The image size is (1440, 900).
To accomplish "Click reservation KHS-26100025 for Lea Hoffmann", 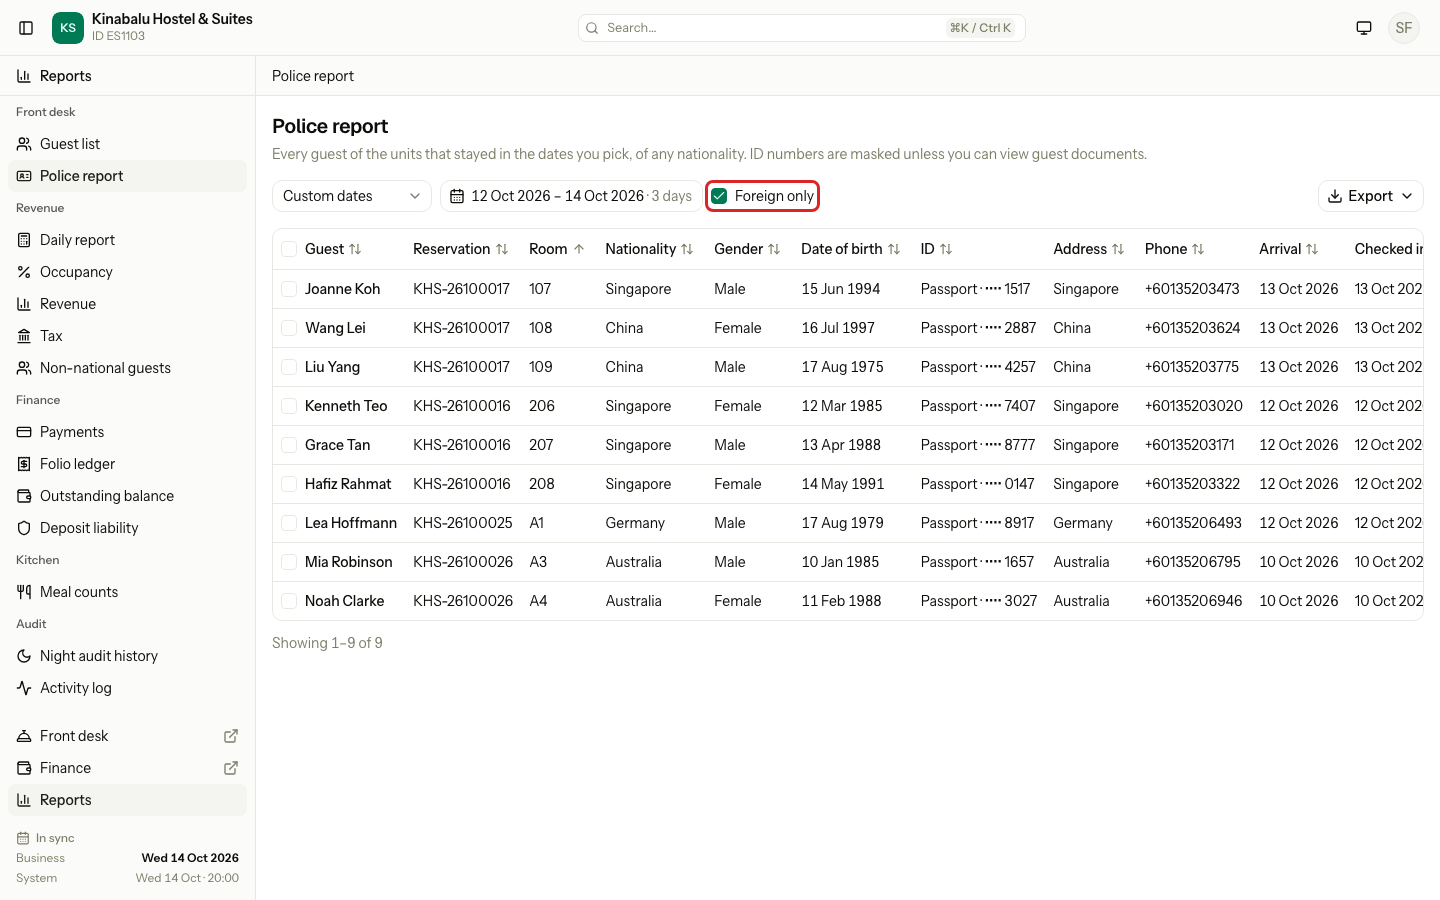I will pyautogui.click(x=463, y=523).
